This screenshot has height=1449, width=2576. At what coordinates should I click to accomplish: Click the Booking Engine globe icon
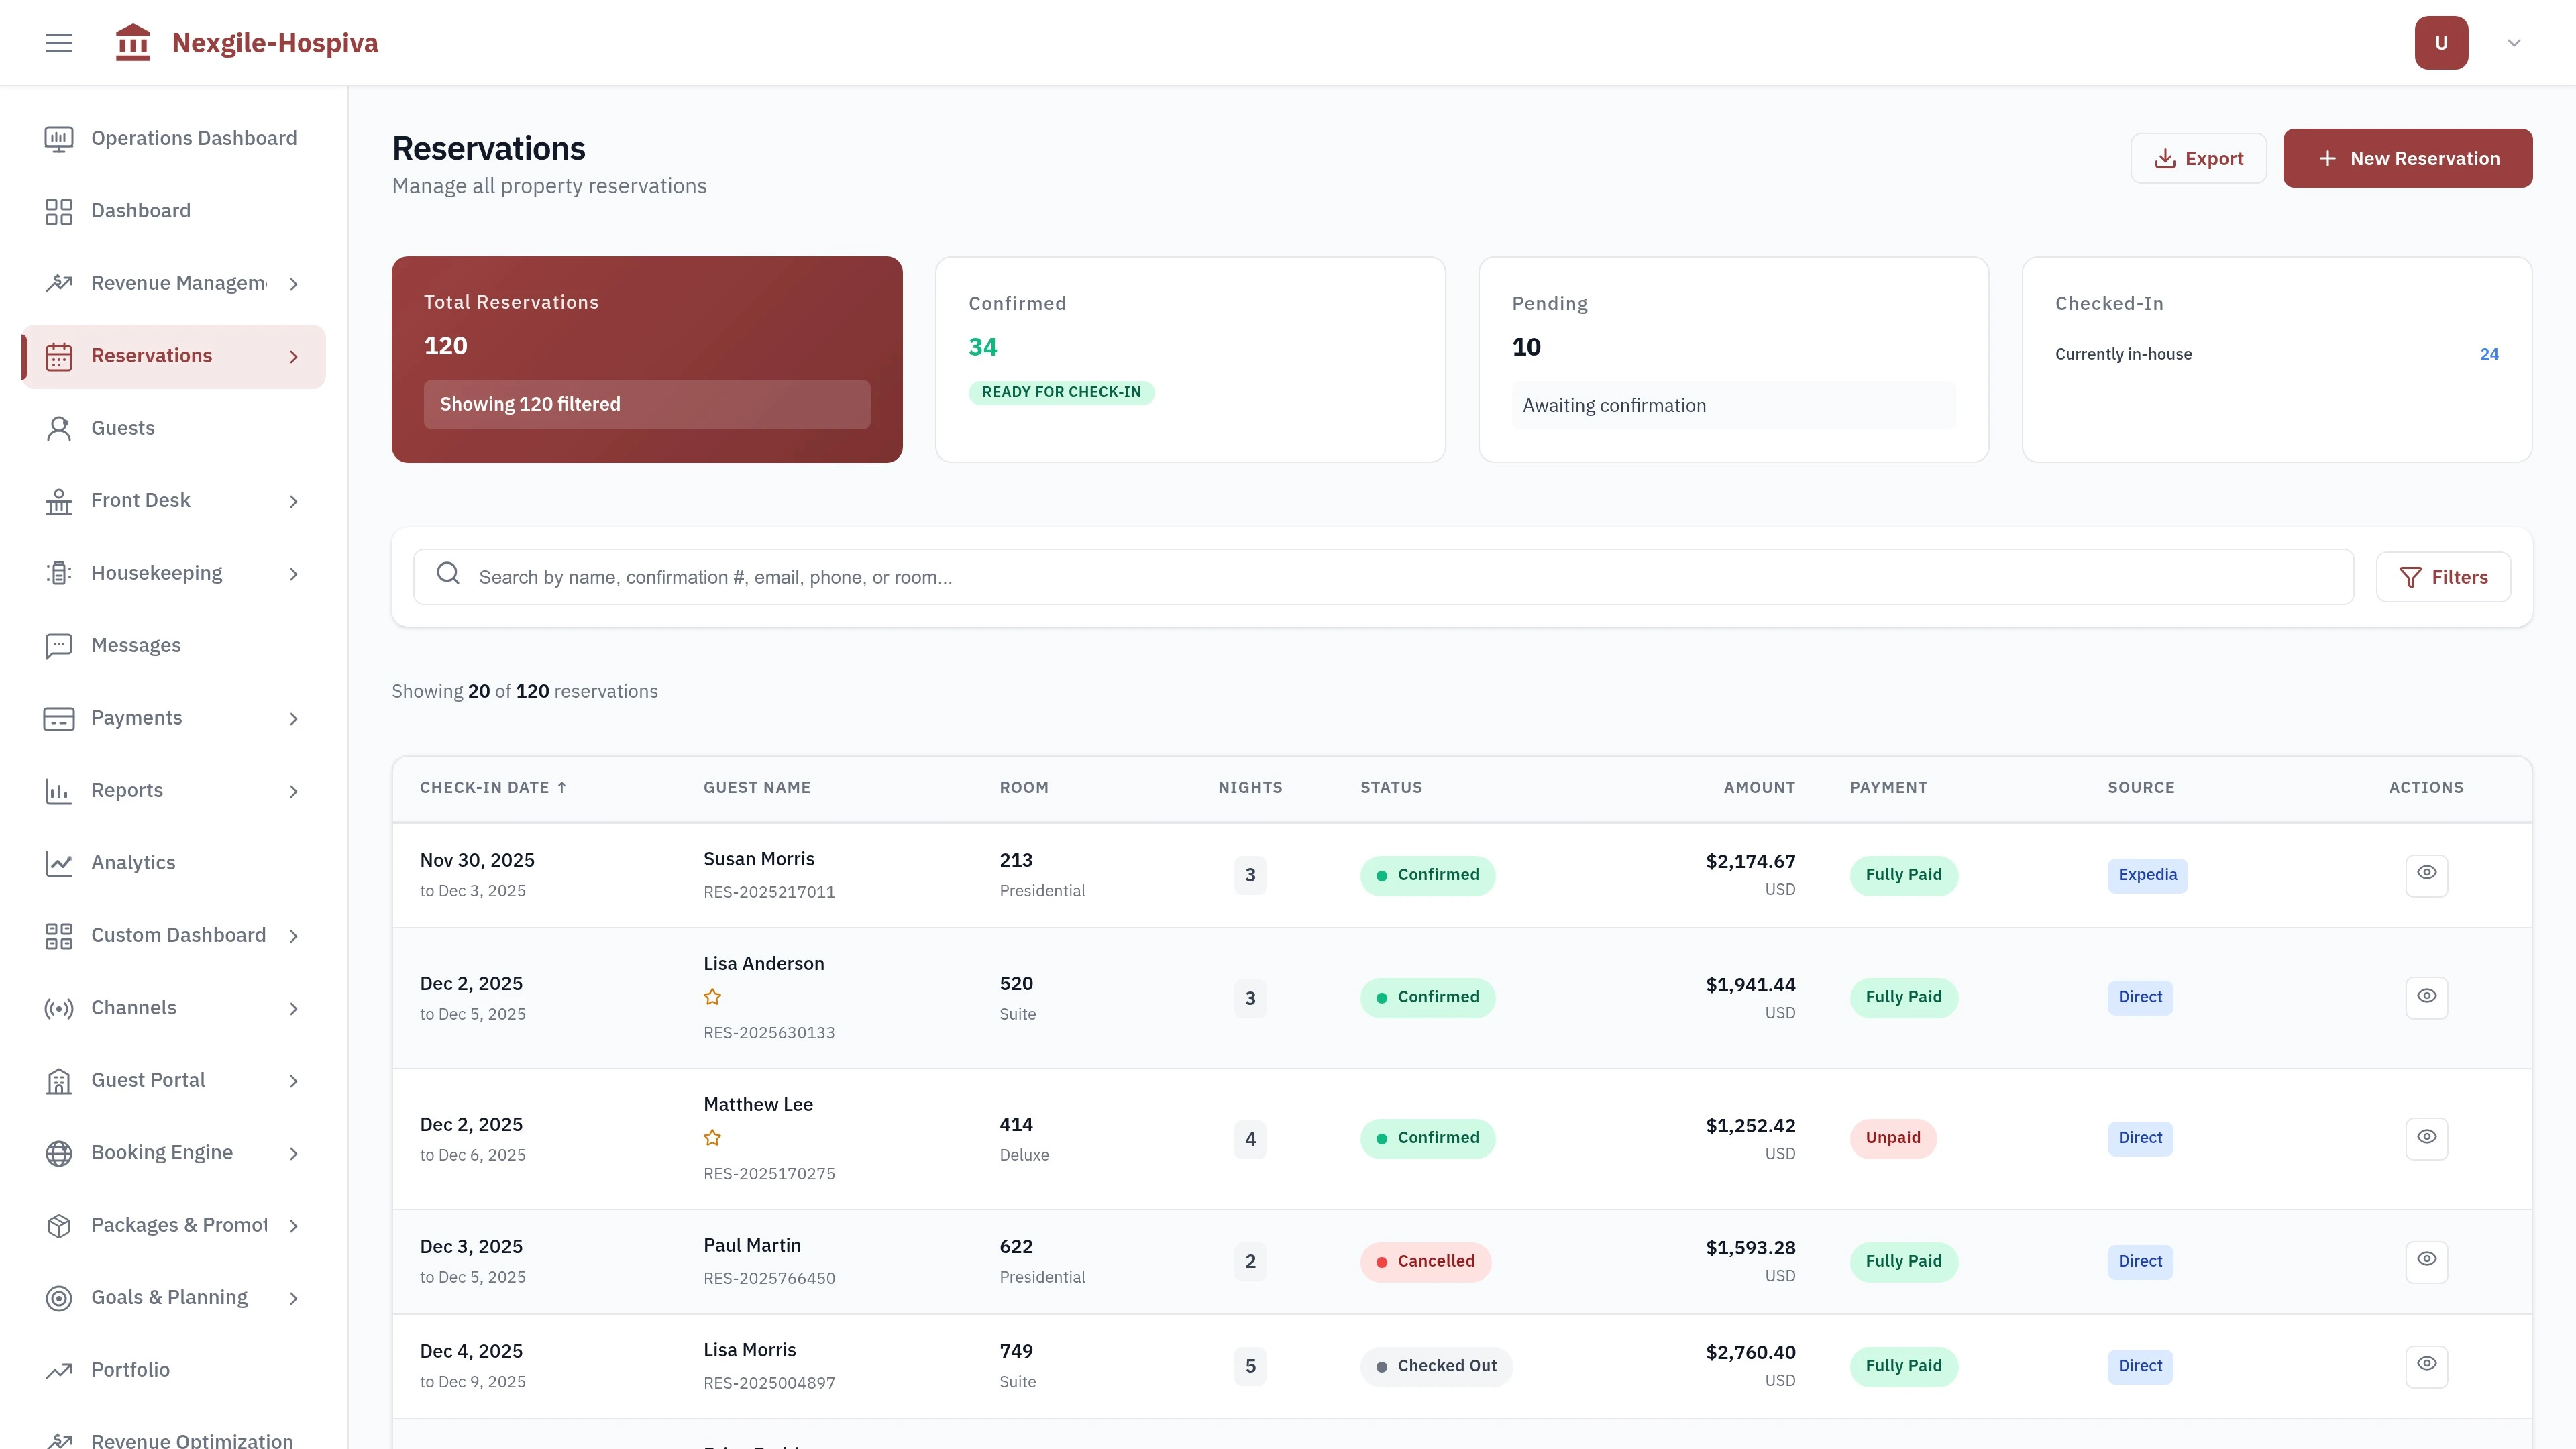(x=58, y=1152)
